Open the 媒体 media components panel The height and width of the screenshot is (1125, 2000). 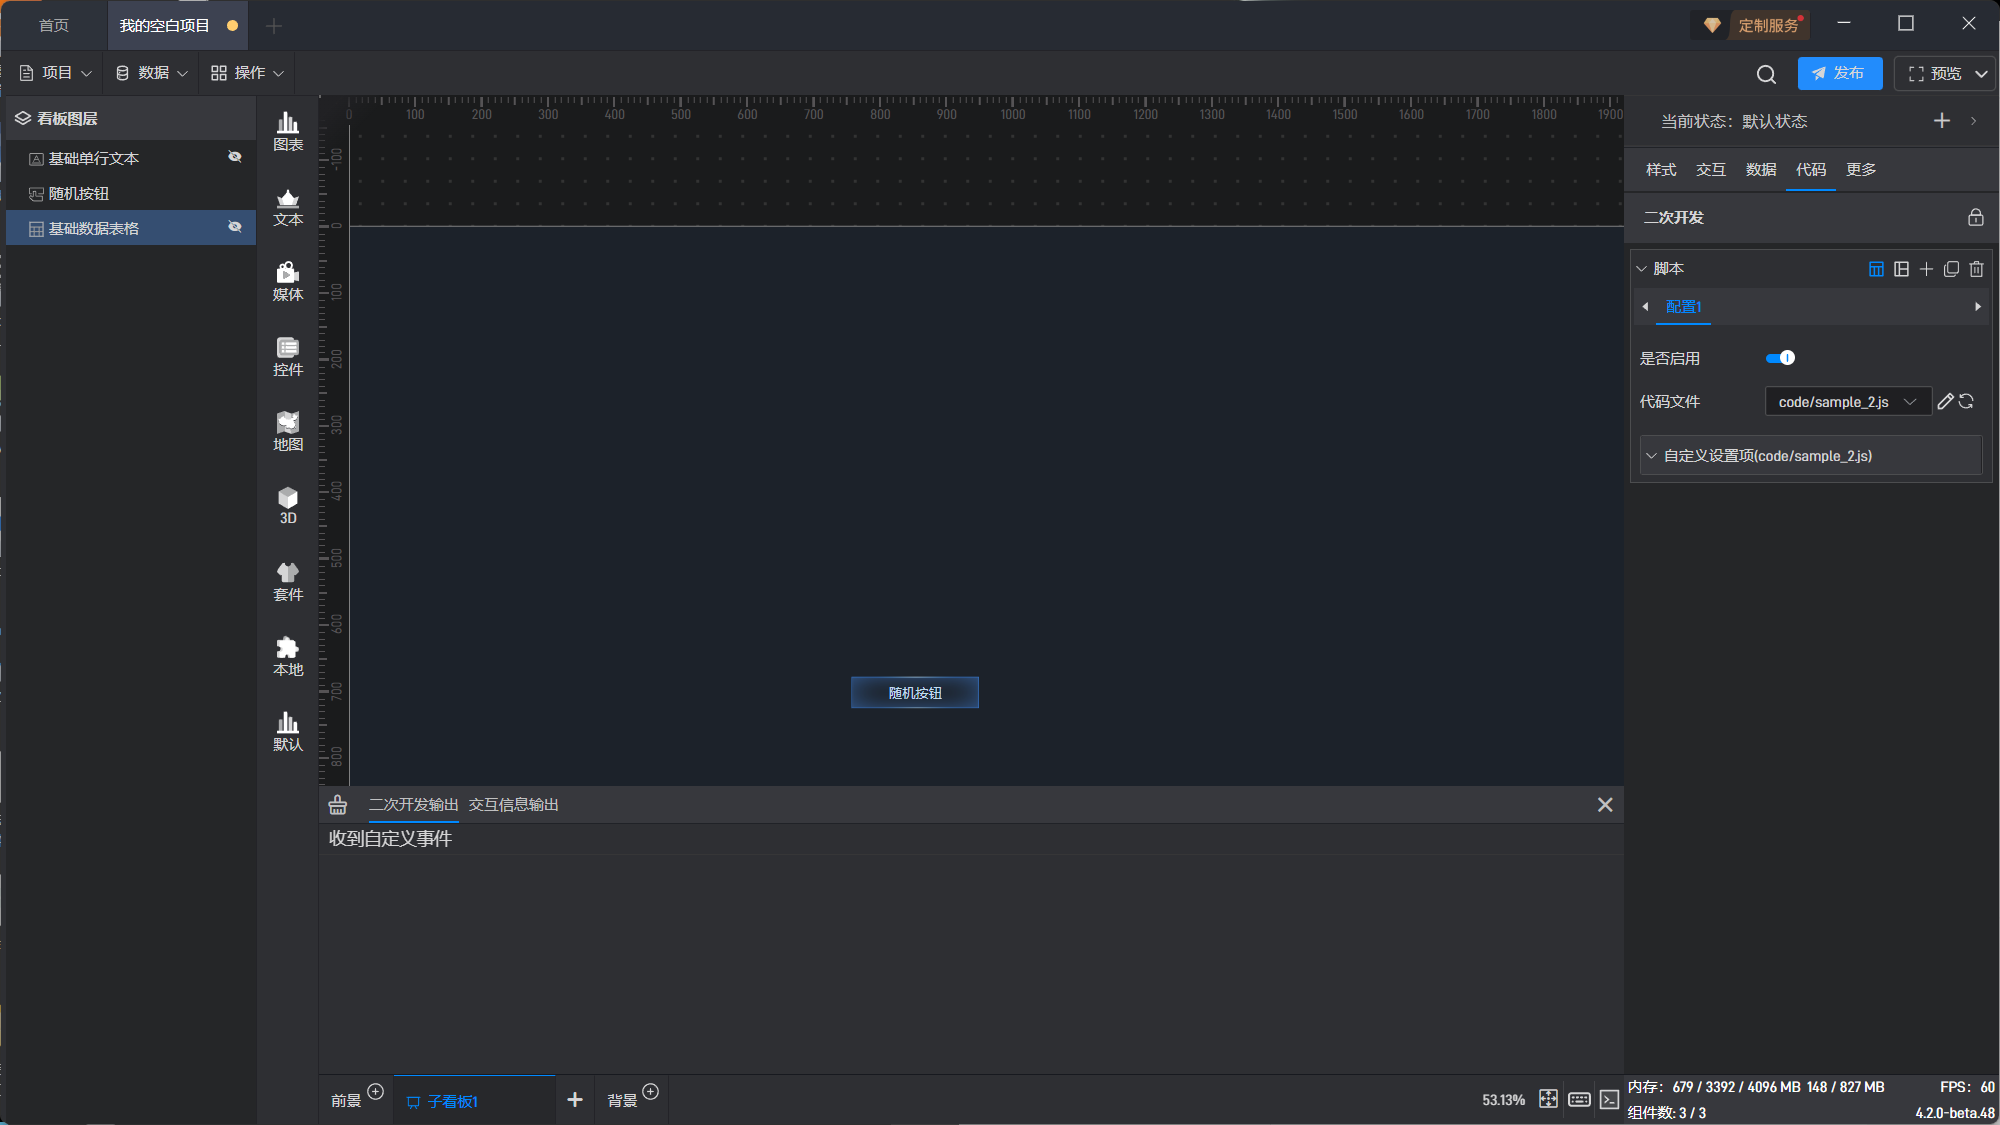[x=288, y=281]
